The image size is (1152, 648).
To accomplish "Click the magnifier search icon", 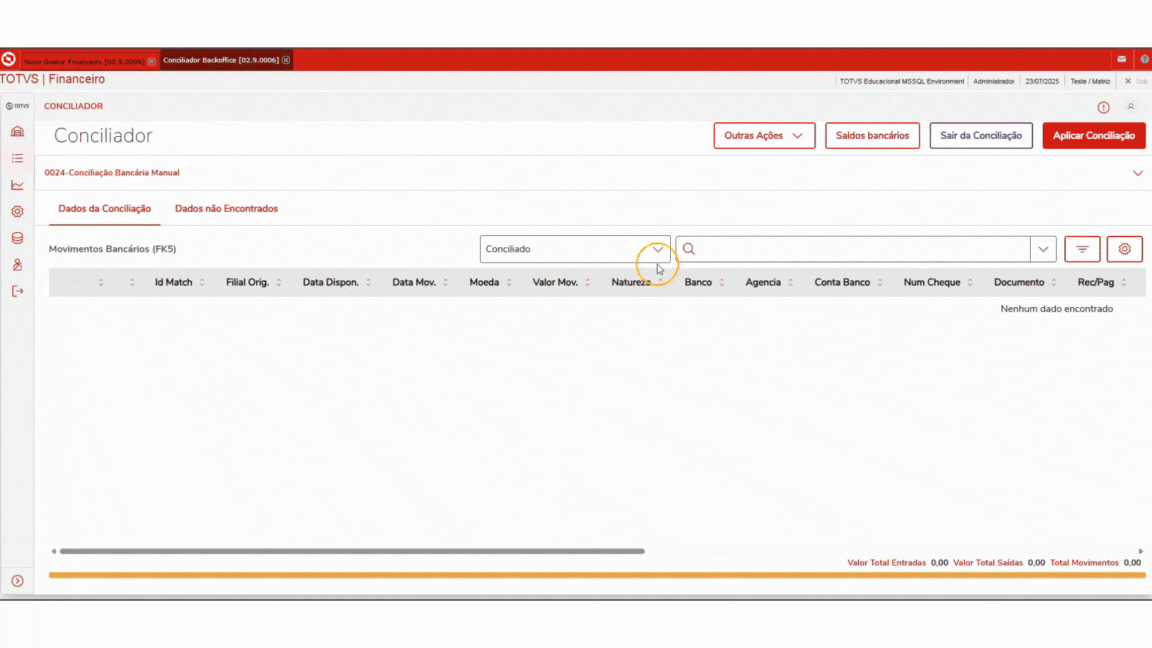I will click(x=688, y=249).
